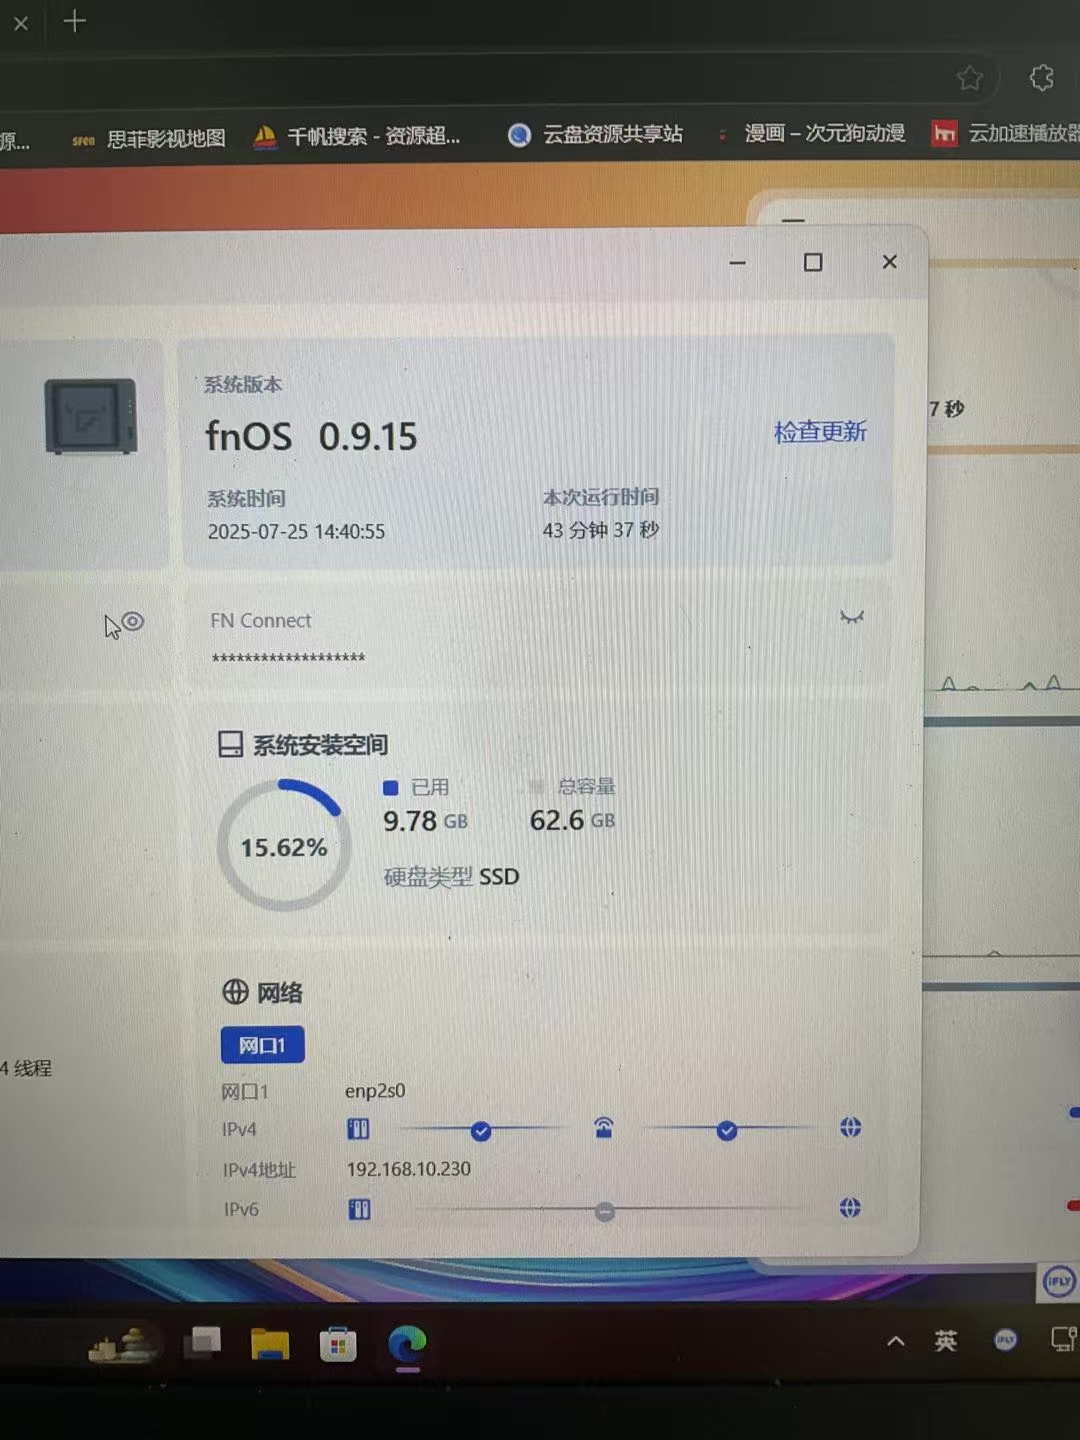Click the total capacity value 62.6 GB
This screenshot has height=1440, width=1080.
point(572,820)
